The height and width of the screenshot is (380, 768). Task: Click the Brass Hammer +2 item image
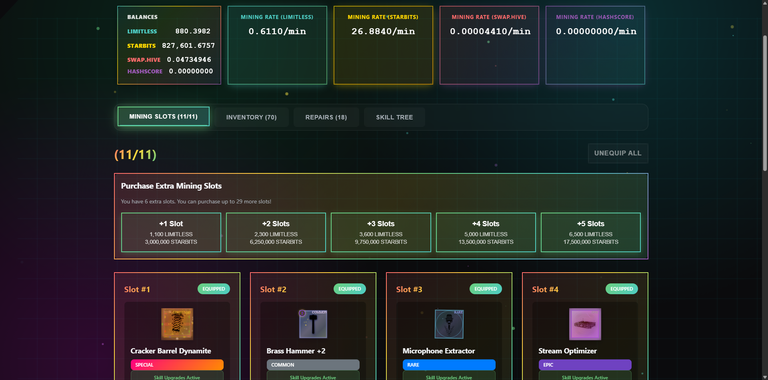313,324
